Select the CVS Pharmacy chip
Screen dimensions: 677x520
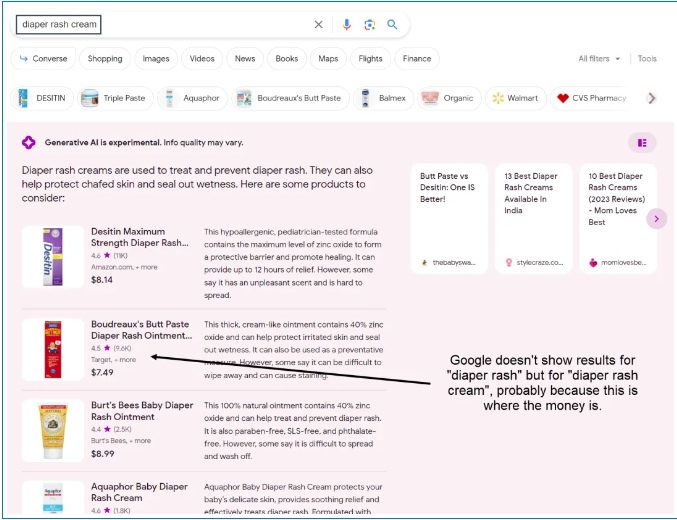pyautogui.click(x=592, y=98)
